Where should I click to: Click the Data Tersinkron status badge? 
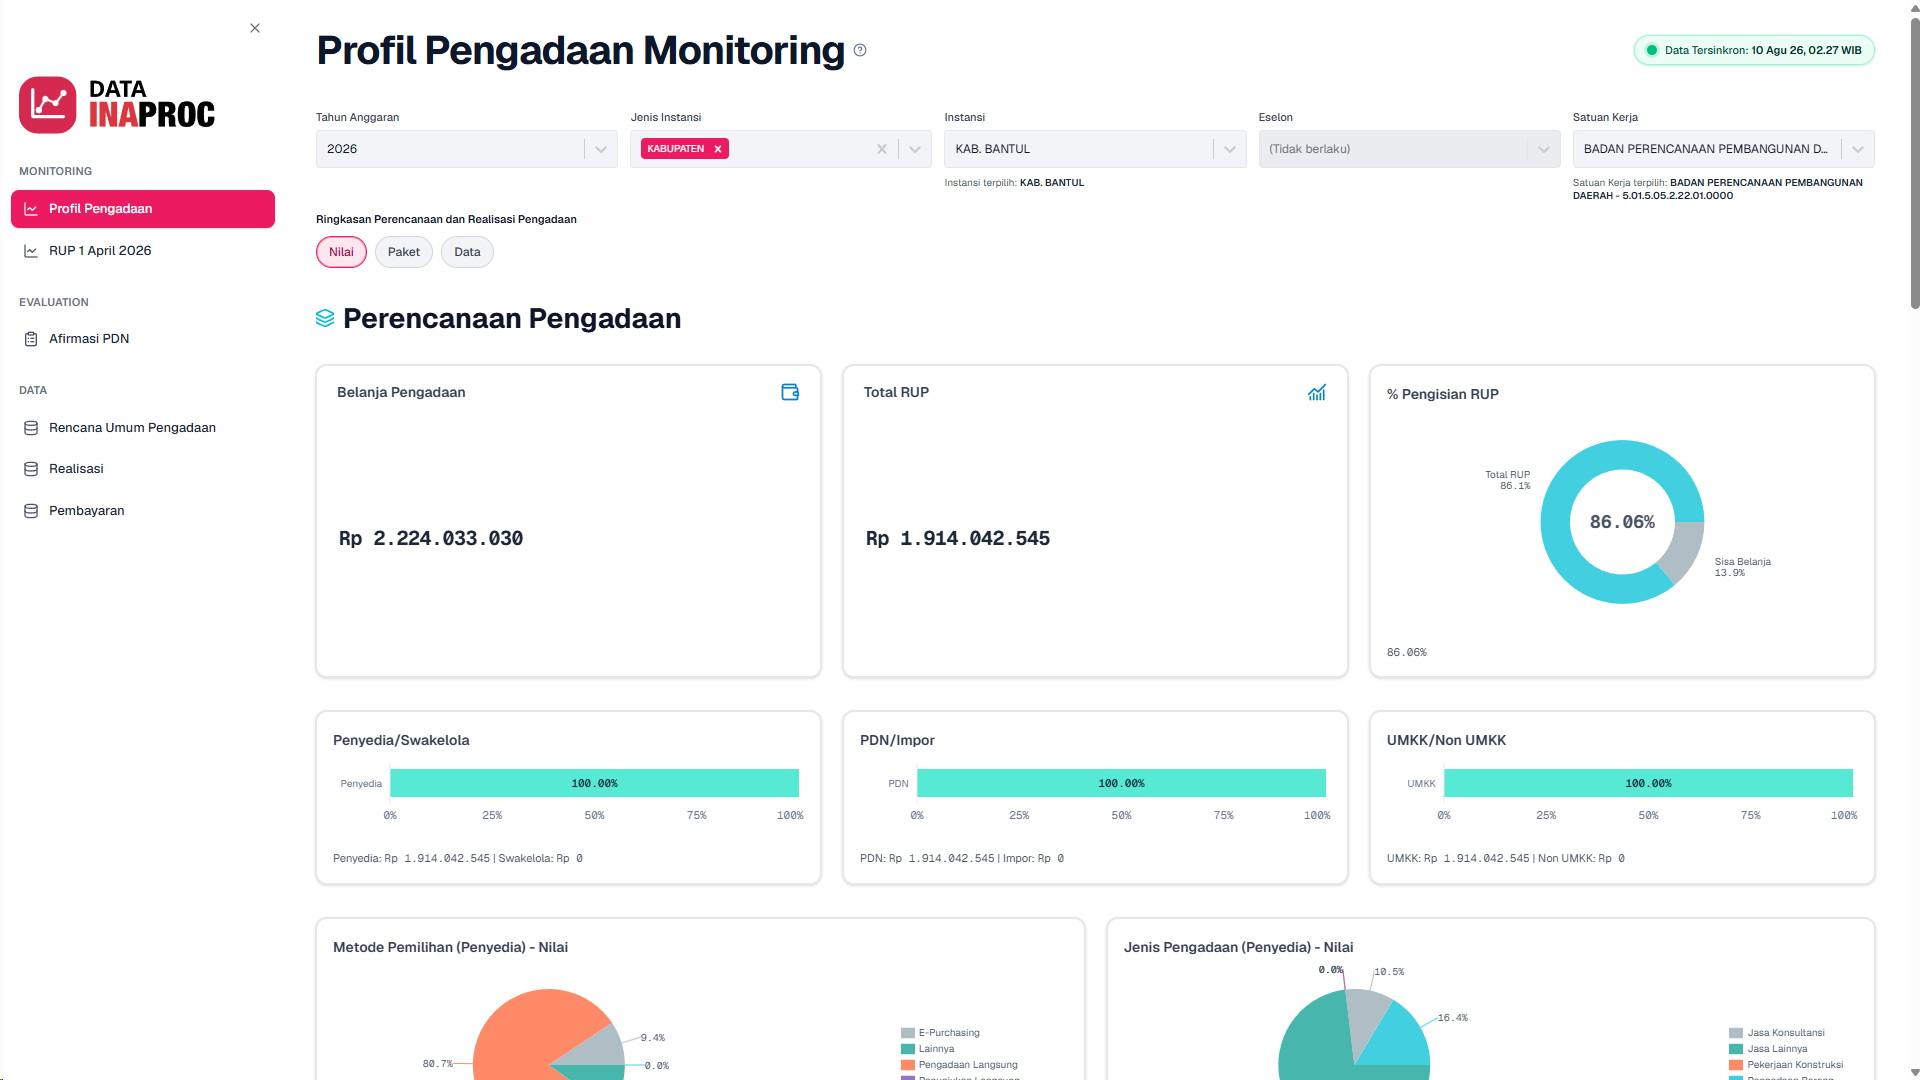click(1754, 50)
